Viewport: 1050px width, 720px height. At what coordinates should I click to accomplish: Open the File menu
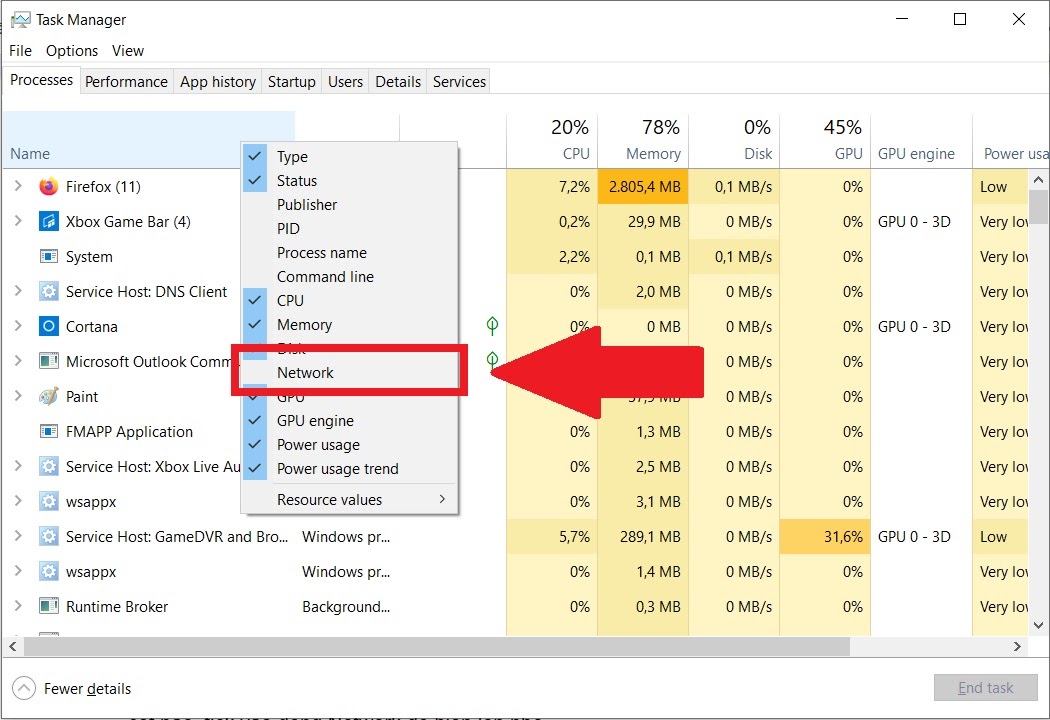tap(20, 51)
